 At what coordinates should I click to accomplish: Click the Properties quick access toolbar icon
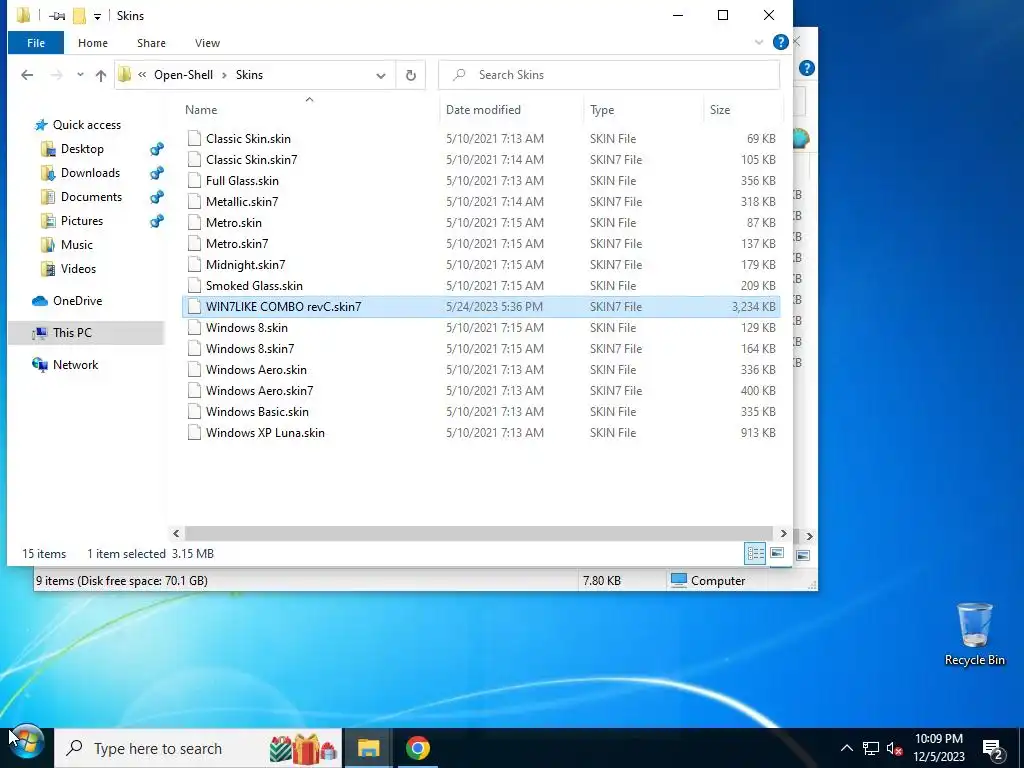57,16
